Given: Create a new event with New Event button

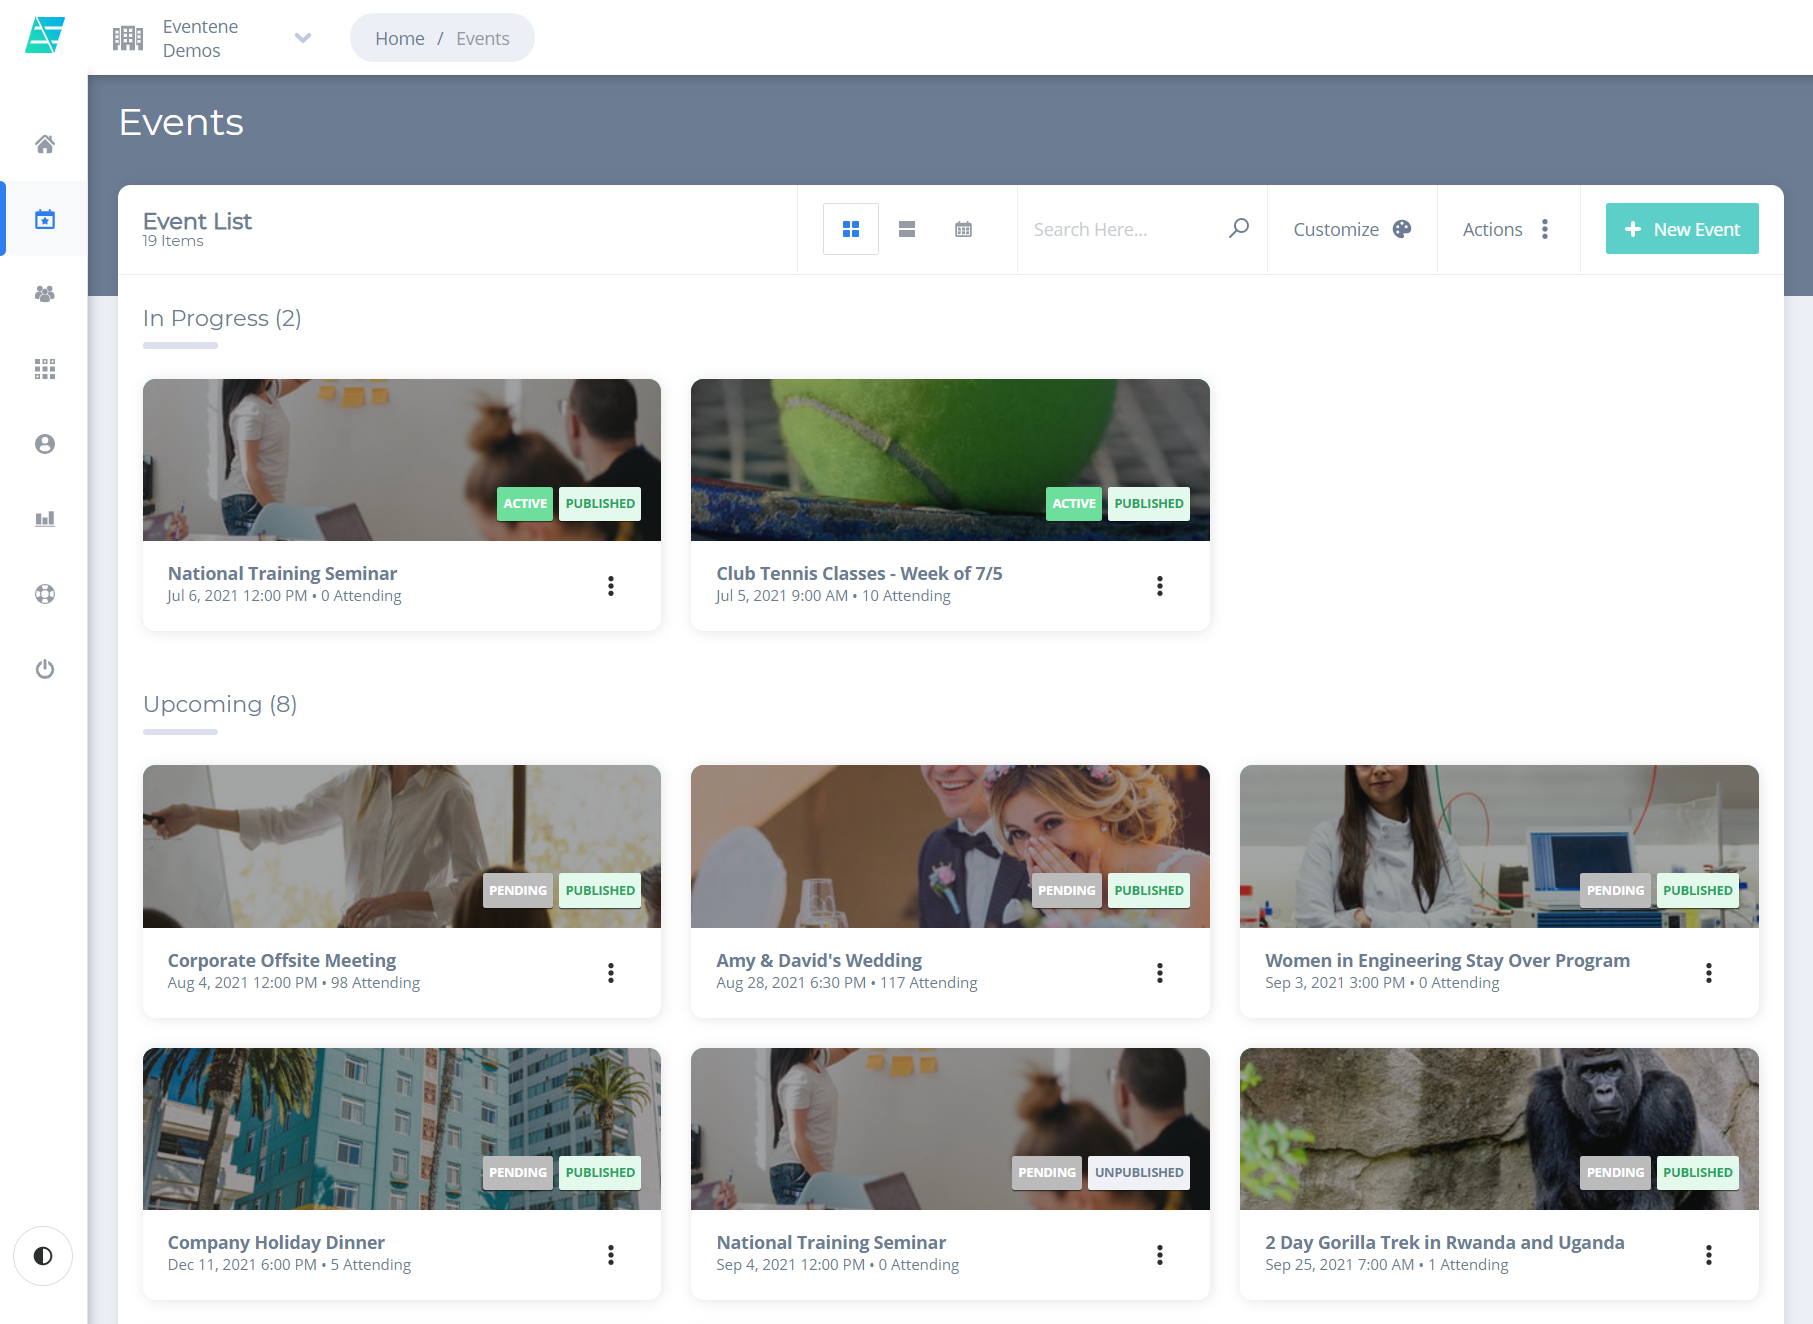Looking at the screenshot, I should [1682, 228].
